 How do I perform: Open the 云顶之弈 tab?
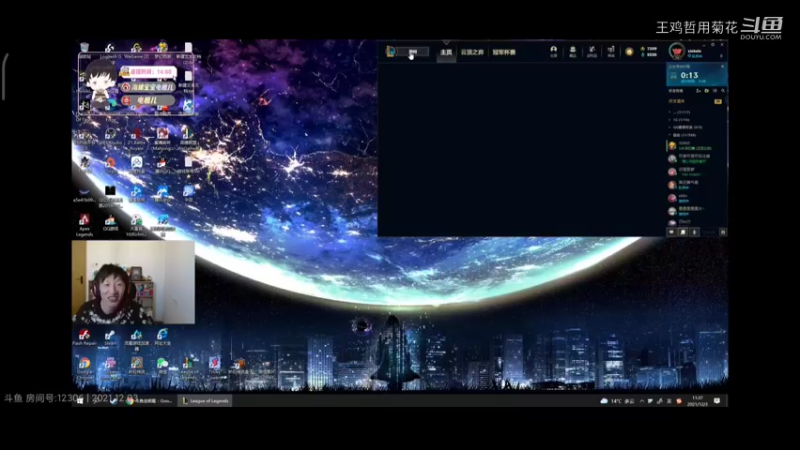(472, 52)
